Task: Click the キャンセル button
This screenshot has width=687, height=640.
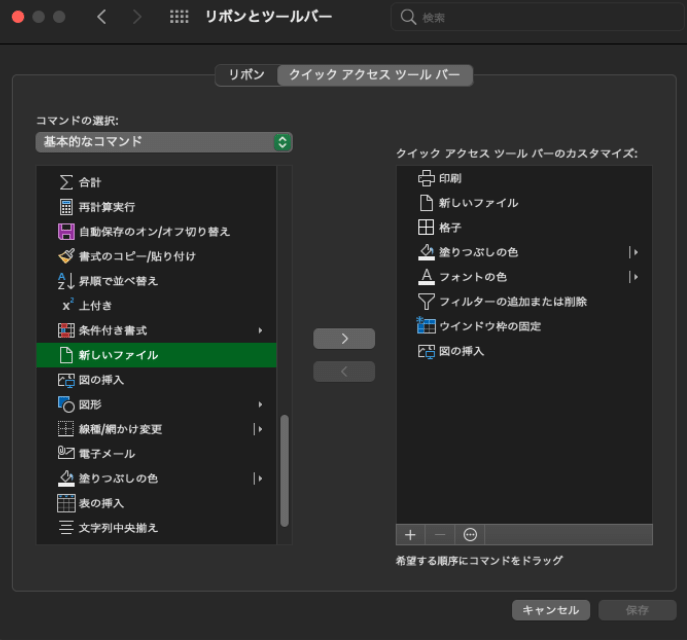Action: coord(551,610)
